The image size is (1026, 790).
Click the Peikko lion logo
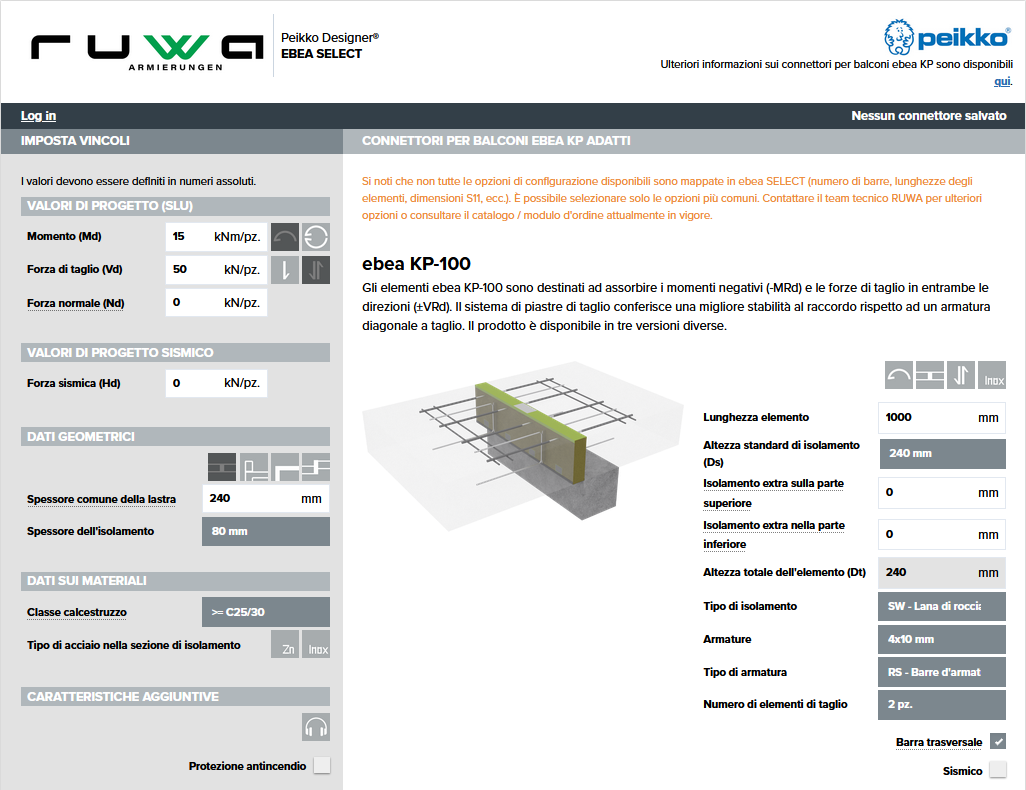point(946,37)
